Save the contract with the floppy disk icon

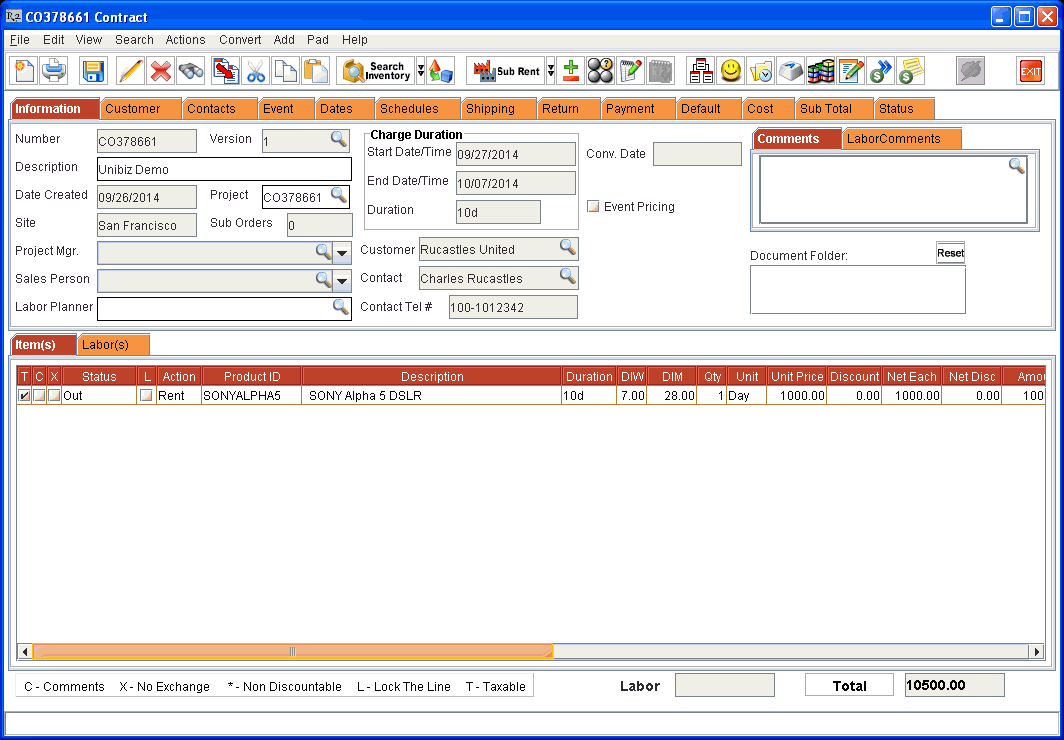click(93, 71)
